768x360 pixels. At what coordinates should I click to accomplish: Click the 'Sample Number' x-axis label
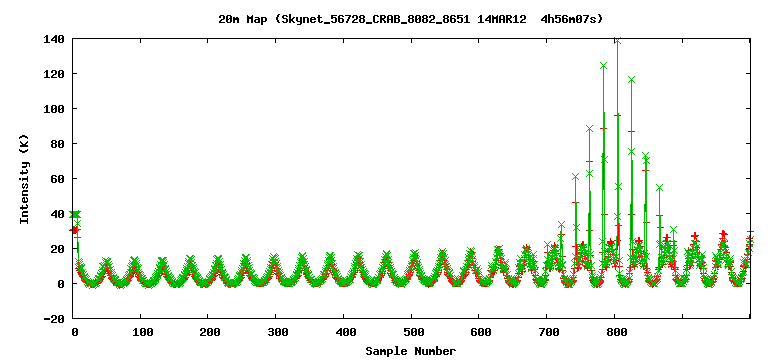tap(410, 351)
